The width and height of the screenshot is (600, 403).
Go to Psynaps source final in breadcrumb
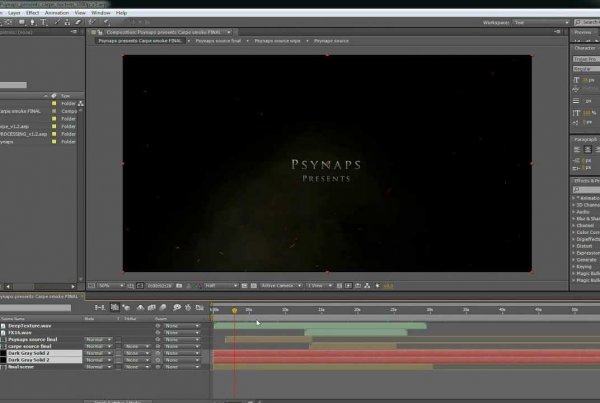[x=218, y=41]
